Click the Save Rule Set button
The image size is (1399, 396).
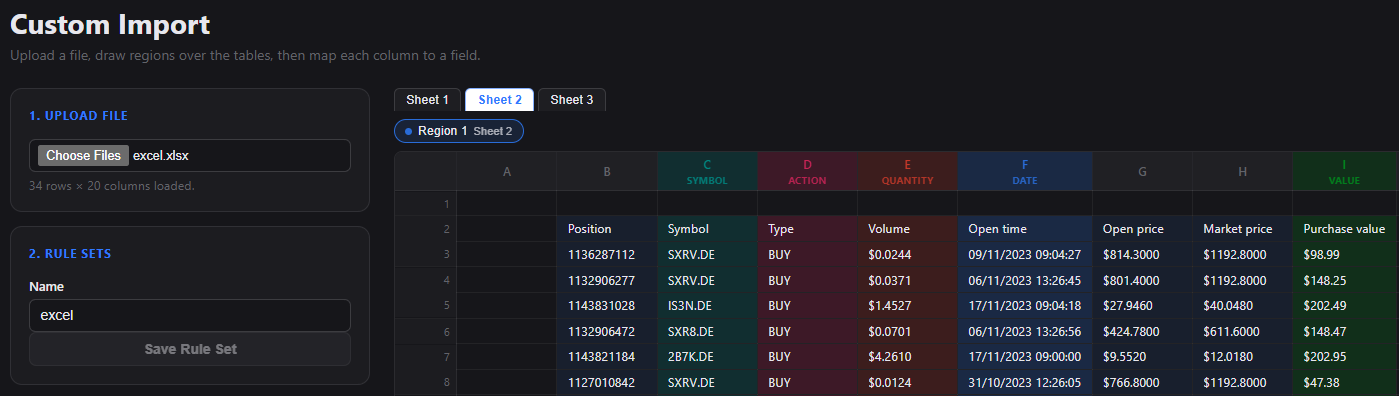[x=190, y=349]
